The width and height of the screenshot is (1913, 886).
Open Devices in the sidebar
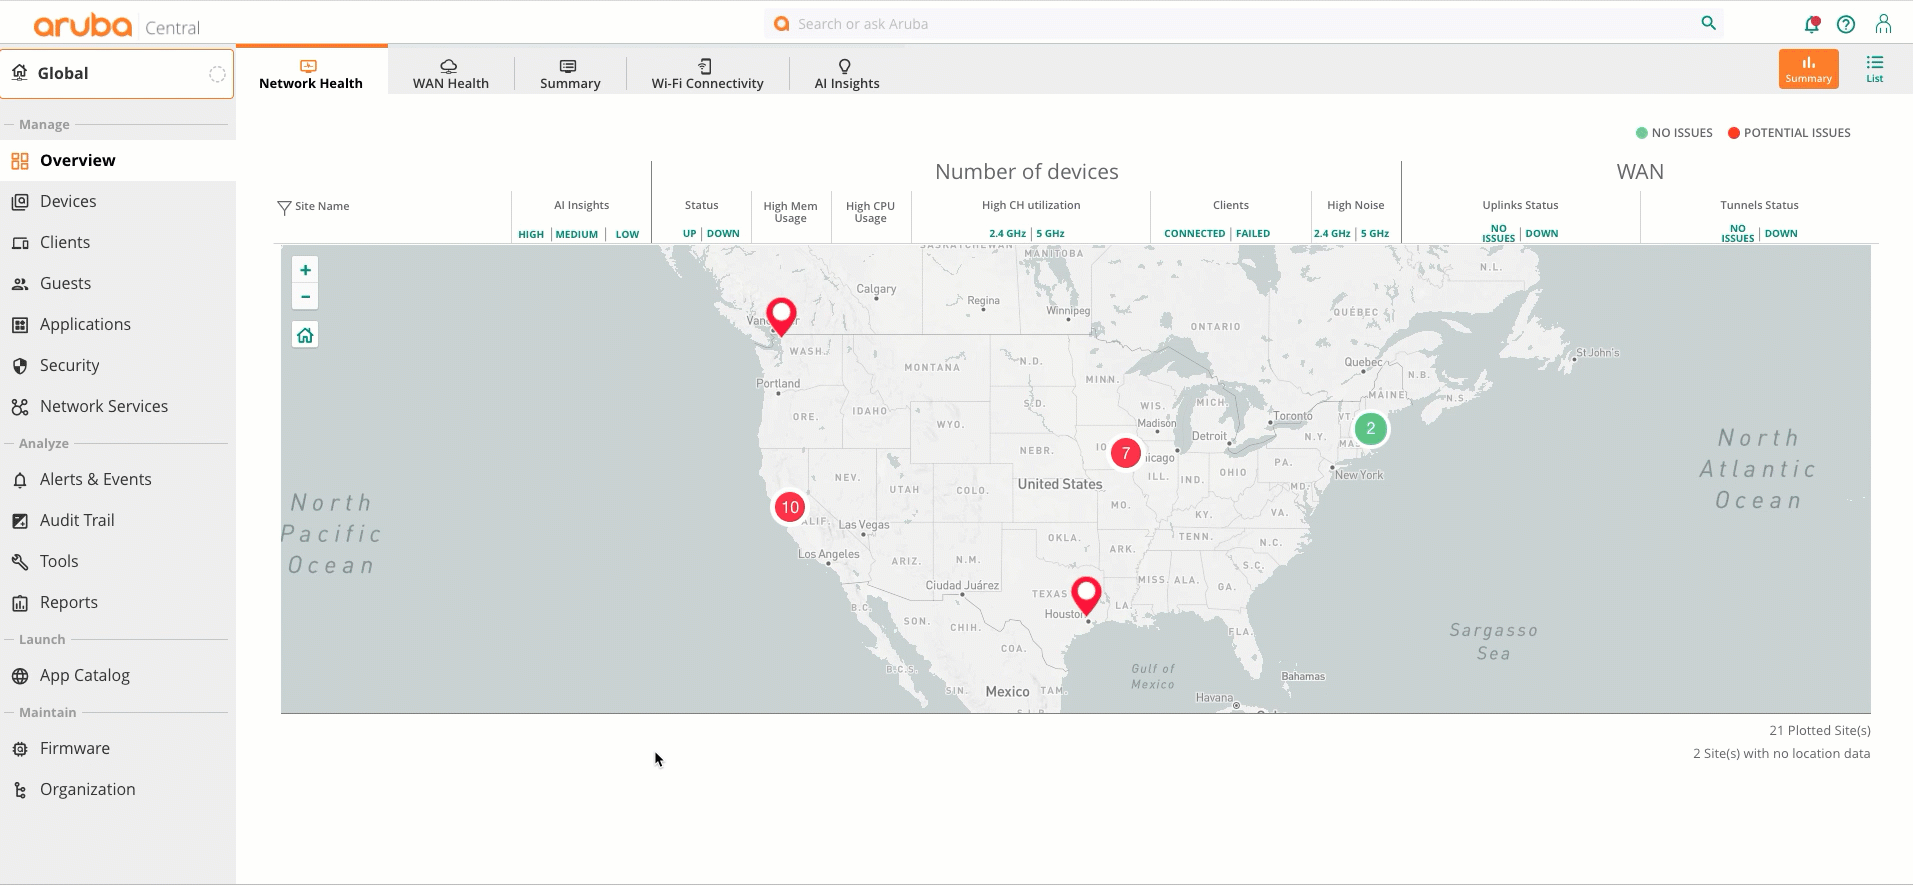(x=118, y=201)
